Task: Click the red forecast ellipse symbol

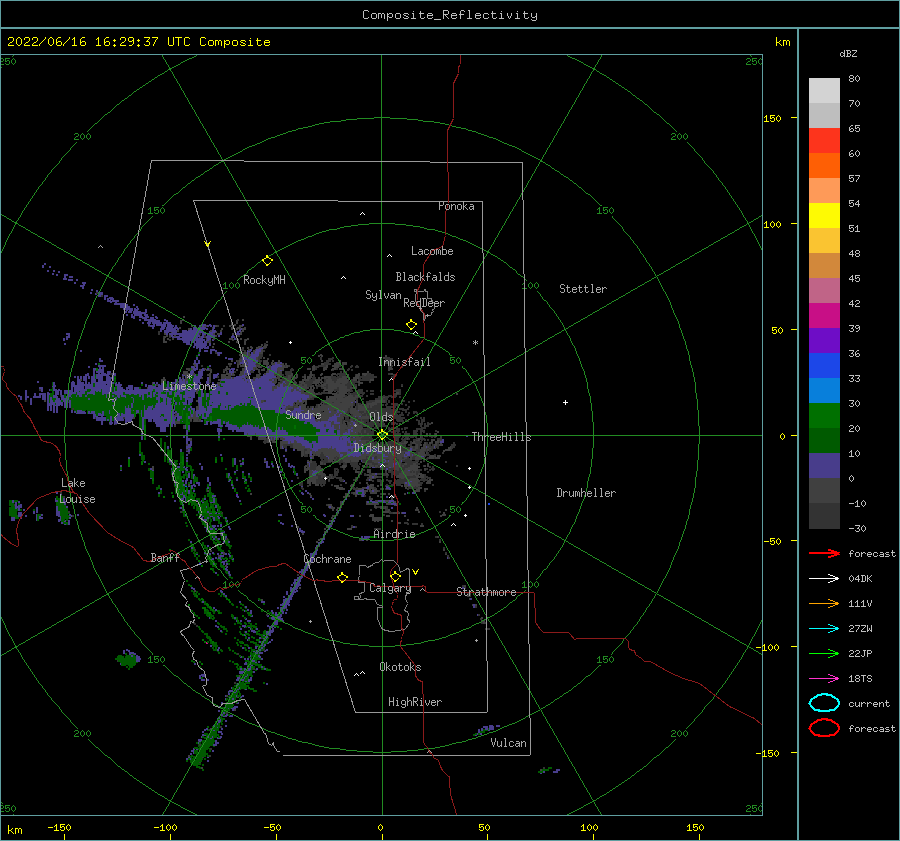Action: 824,728
